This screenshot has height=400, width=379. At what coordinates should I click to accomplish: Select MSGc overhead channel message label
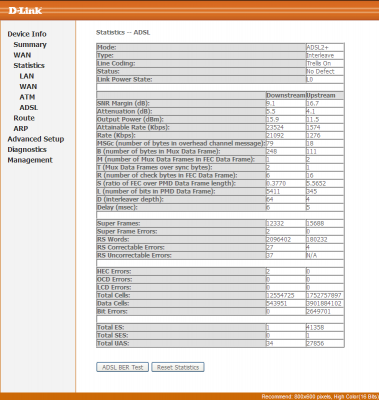[181, 144]
